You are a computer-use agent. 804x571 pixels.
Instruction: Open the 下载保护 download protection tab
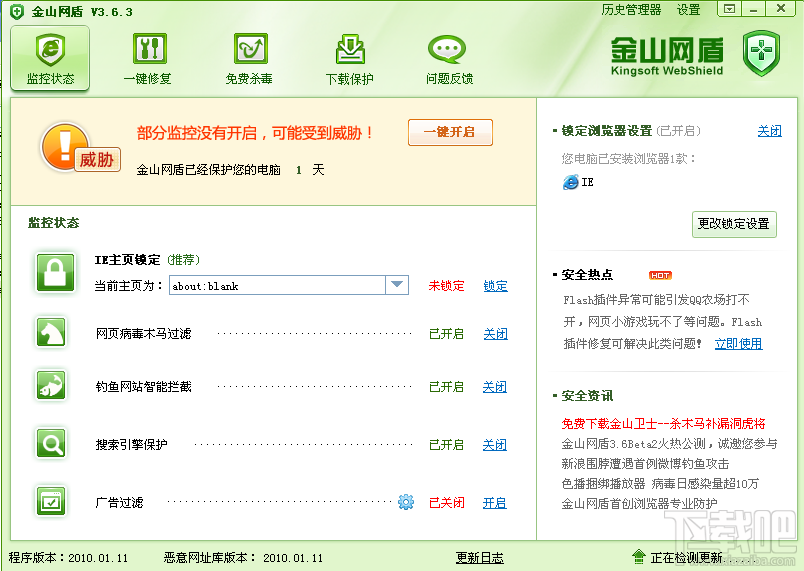point(350,58)
